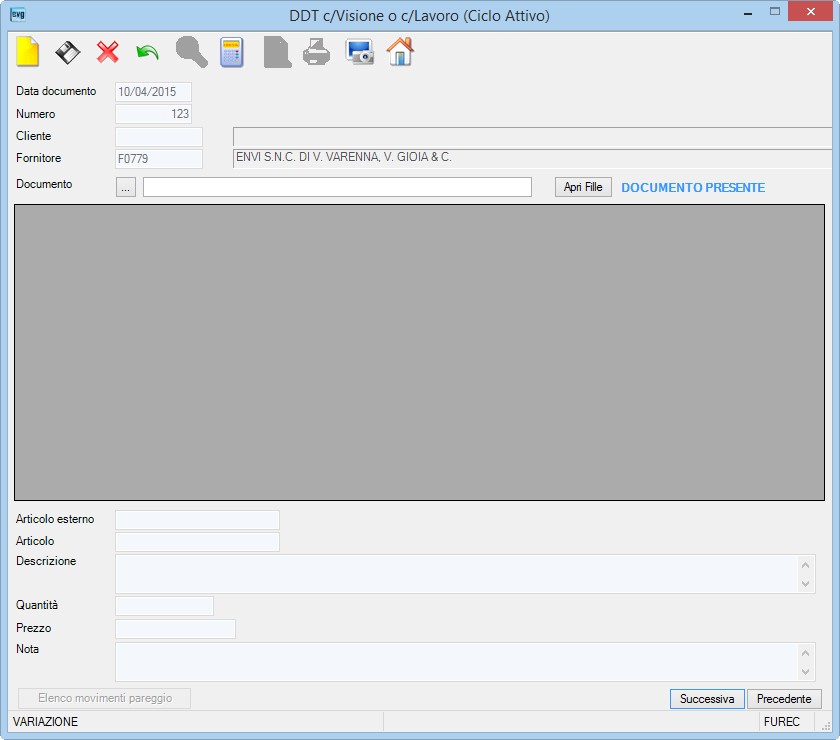Click the Apri Fille button
Viewport: 840px width, 740px height.
(583, 187)
